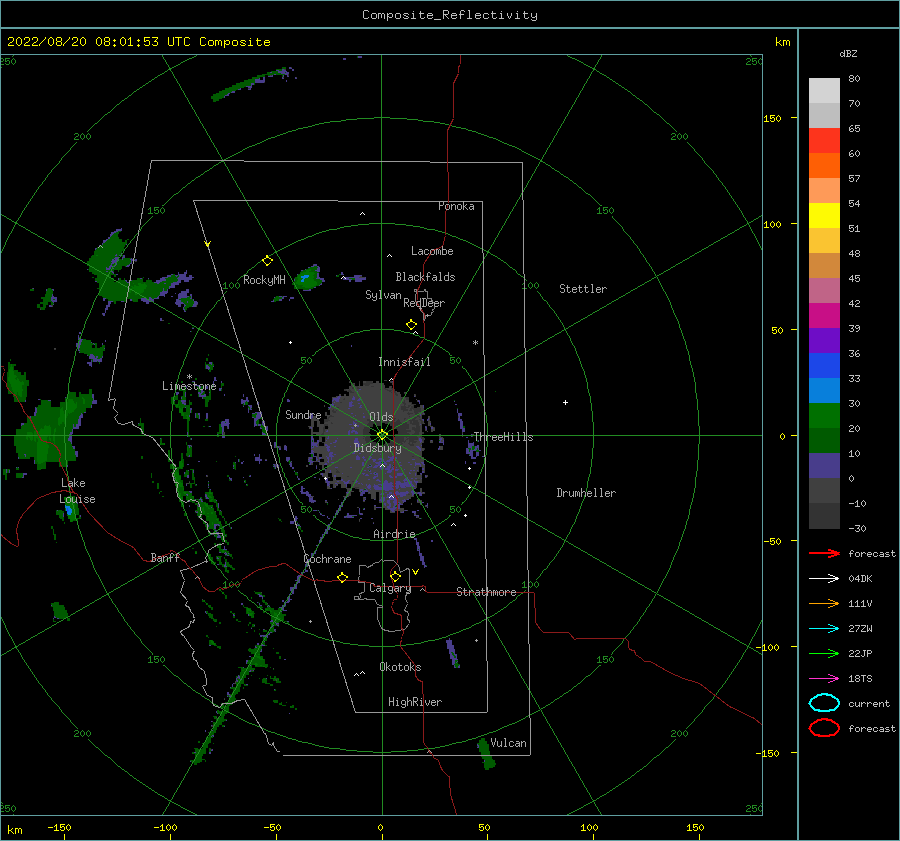Click the green 22JP arrow icon
The height and width of the screenshot is (841, 900).
pos(824,653)
